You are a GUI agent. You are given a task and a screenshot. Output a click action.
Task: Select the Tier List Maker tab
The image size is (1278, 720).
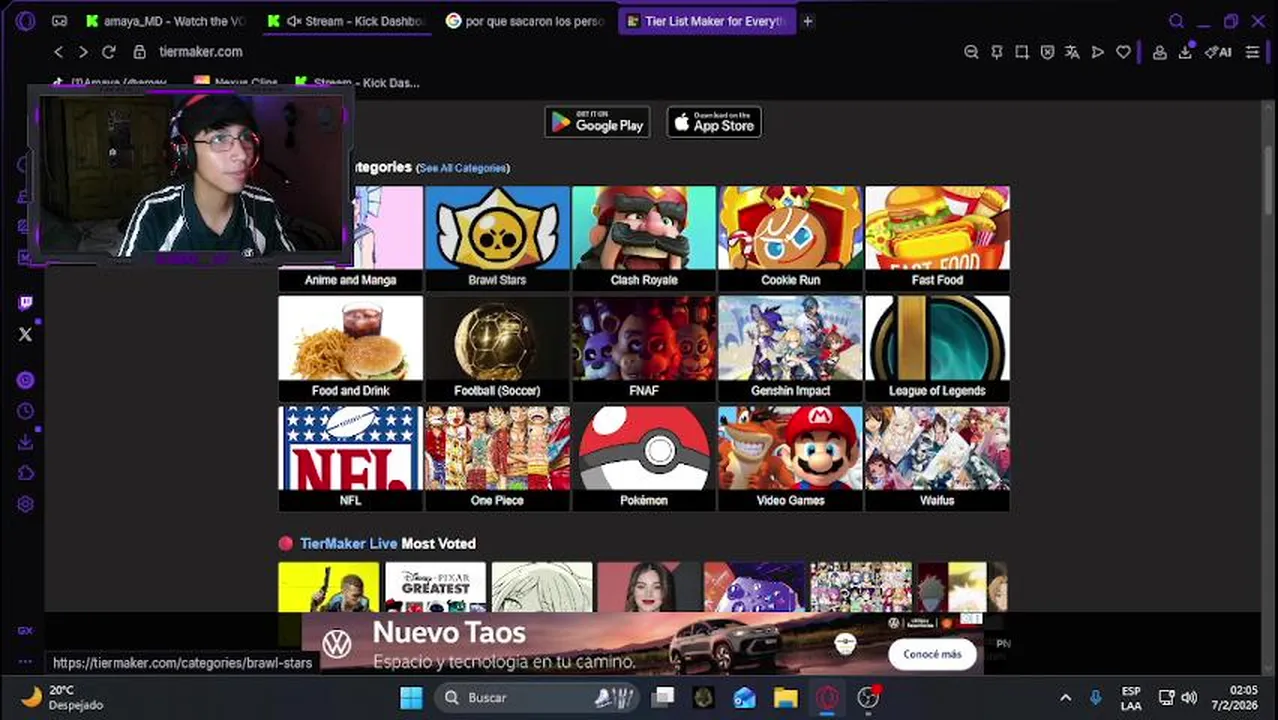click(707, 21)
